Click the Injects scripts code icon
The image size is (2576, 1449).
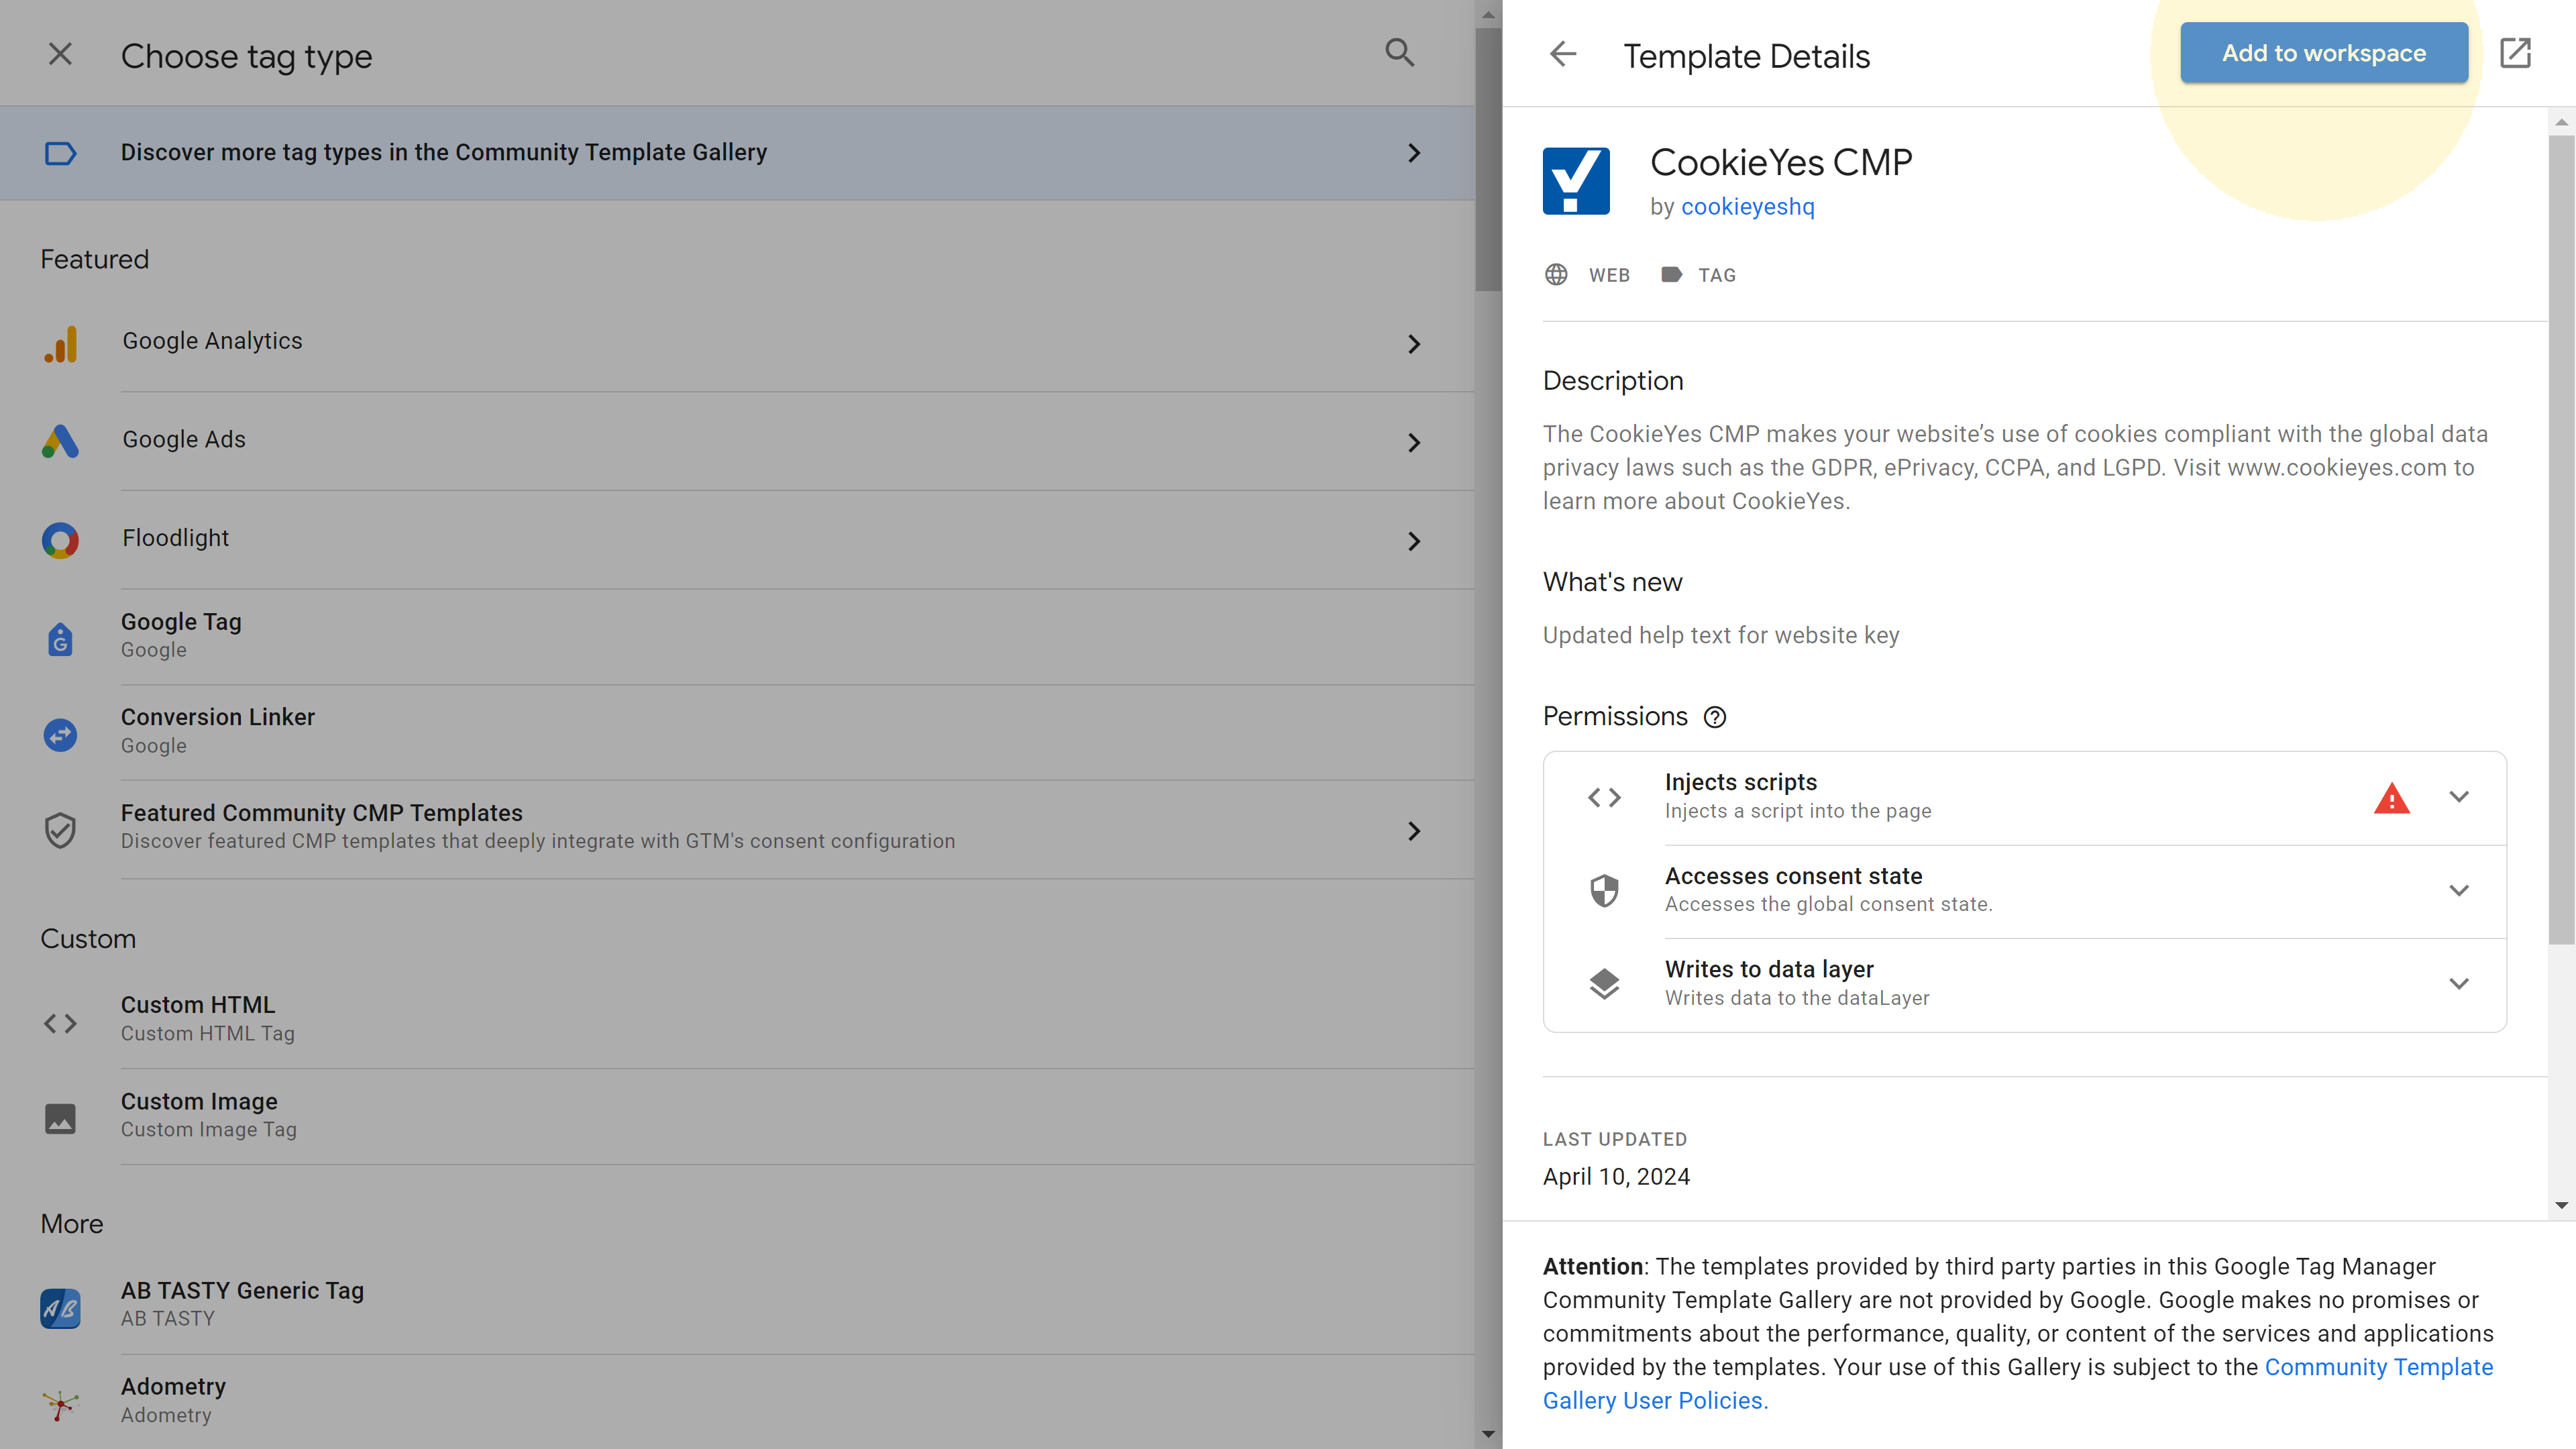tap(1604, 797)
